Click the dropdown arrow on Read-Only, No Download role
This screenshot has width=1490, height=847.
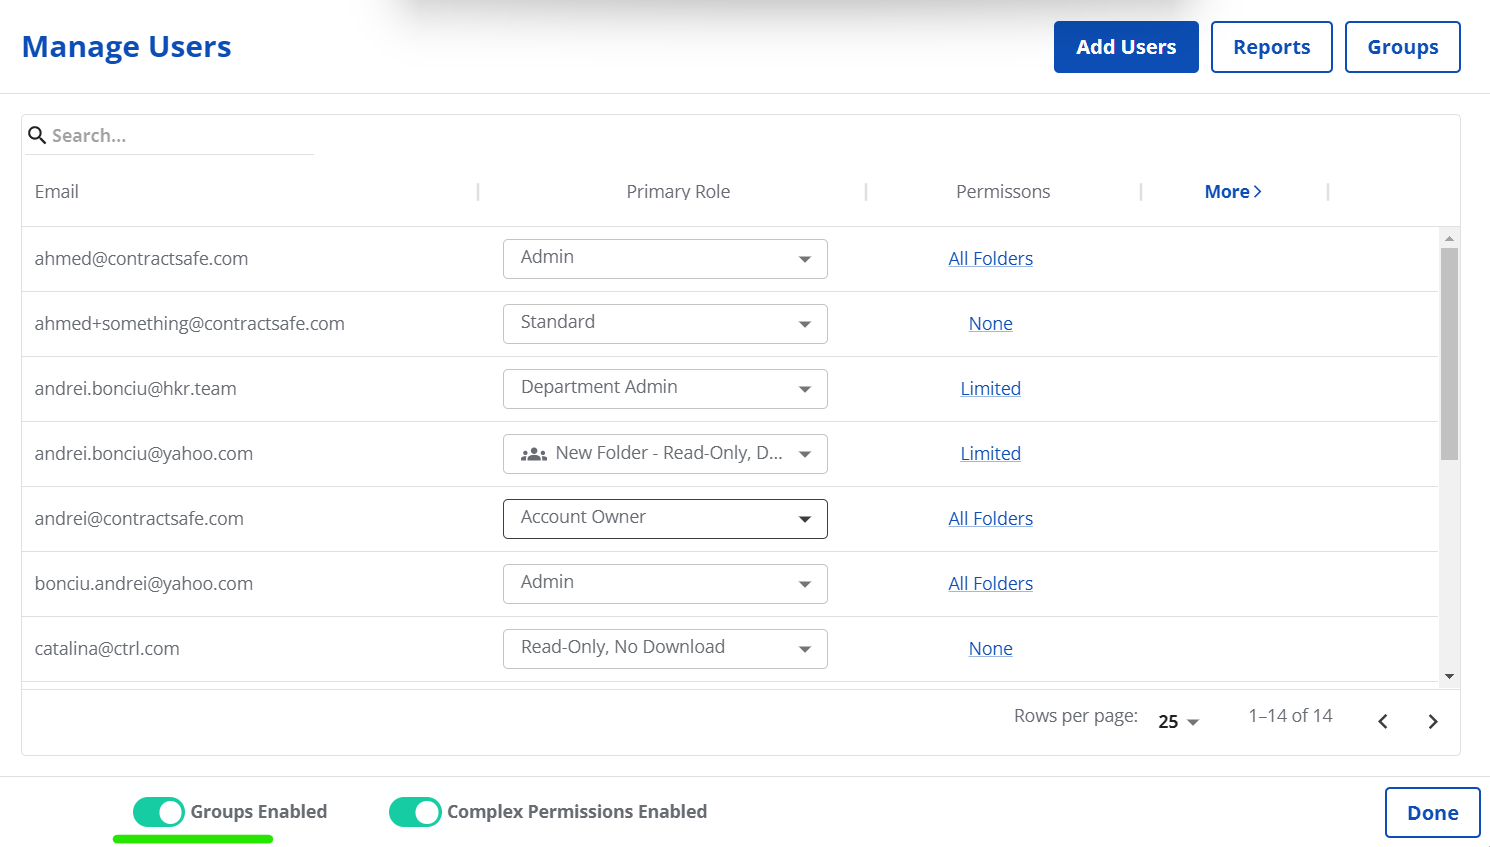click(x=805, y=648)
